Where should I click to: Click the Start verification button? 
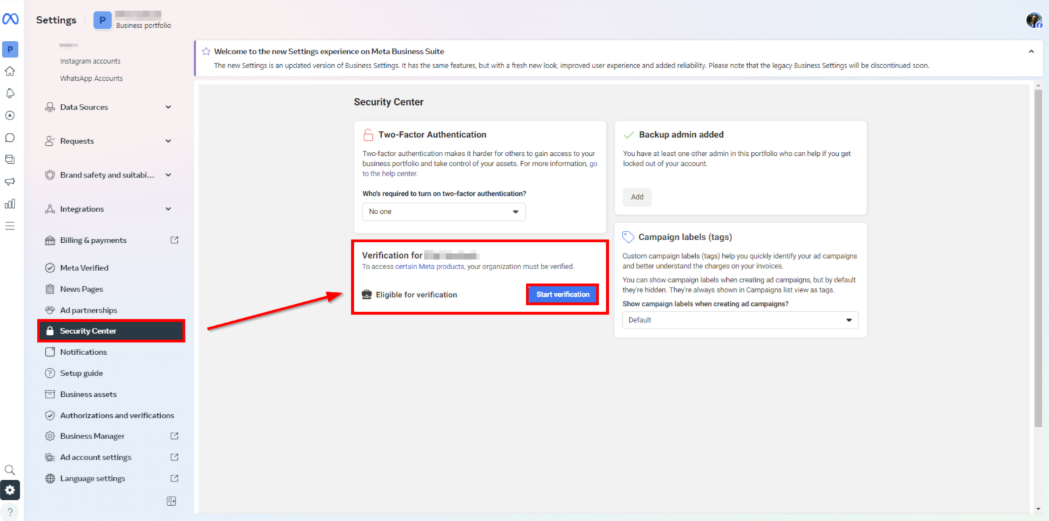[563, 294]
